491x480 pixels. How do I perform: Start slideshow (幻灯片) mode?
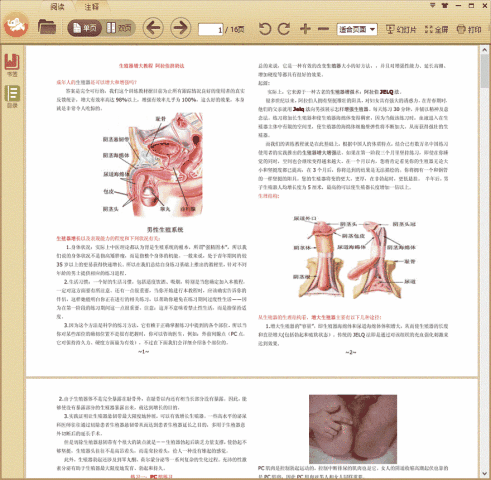coord(401,29)
